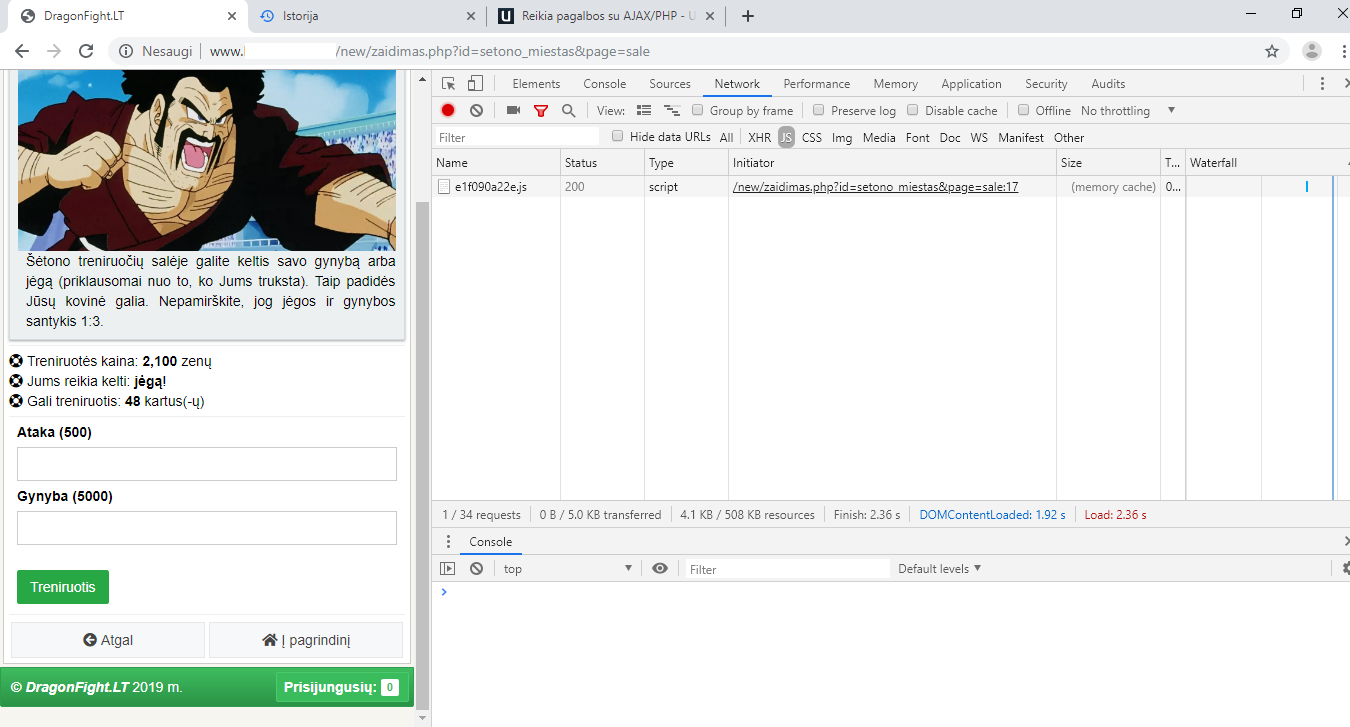This screenshot has width=1350, height=727.
Task: Click the Ataka (500) input field
Action: pos(207,464)
